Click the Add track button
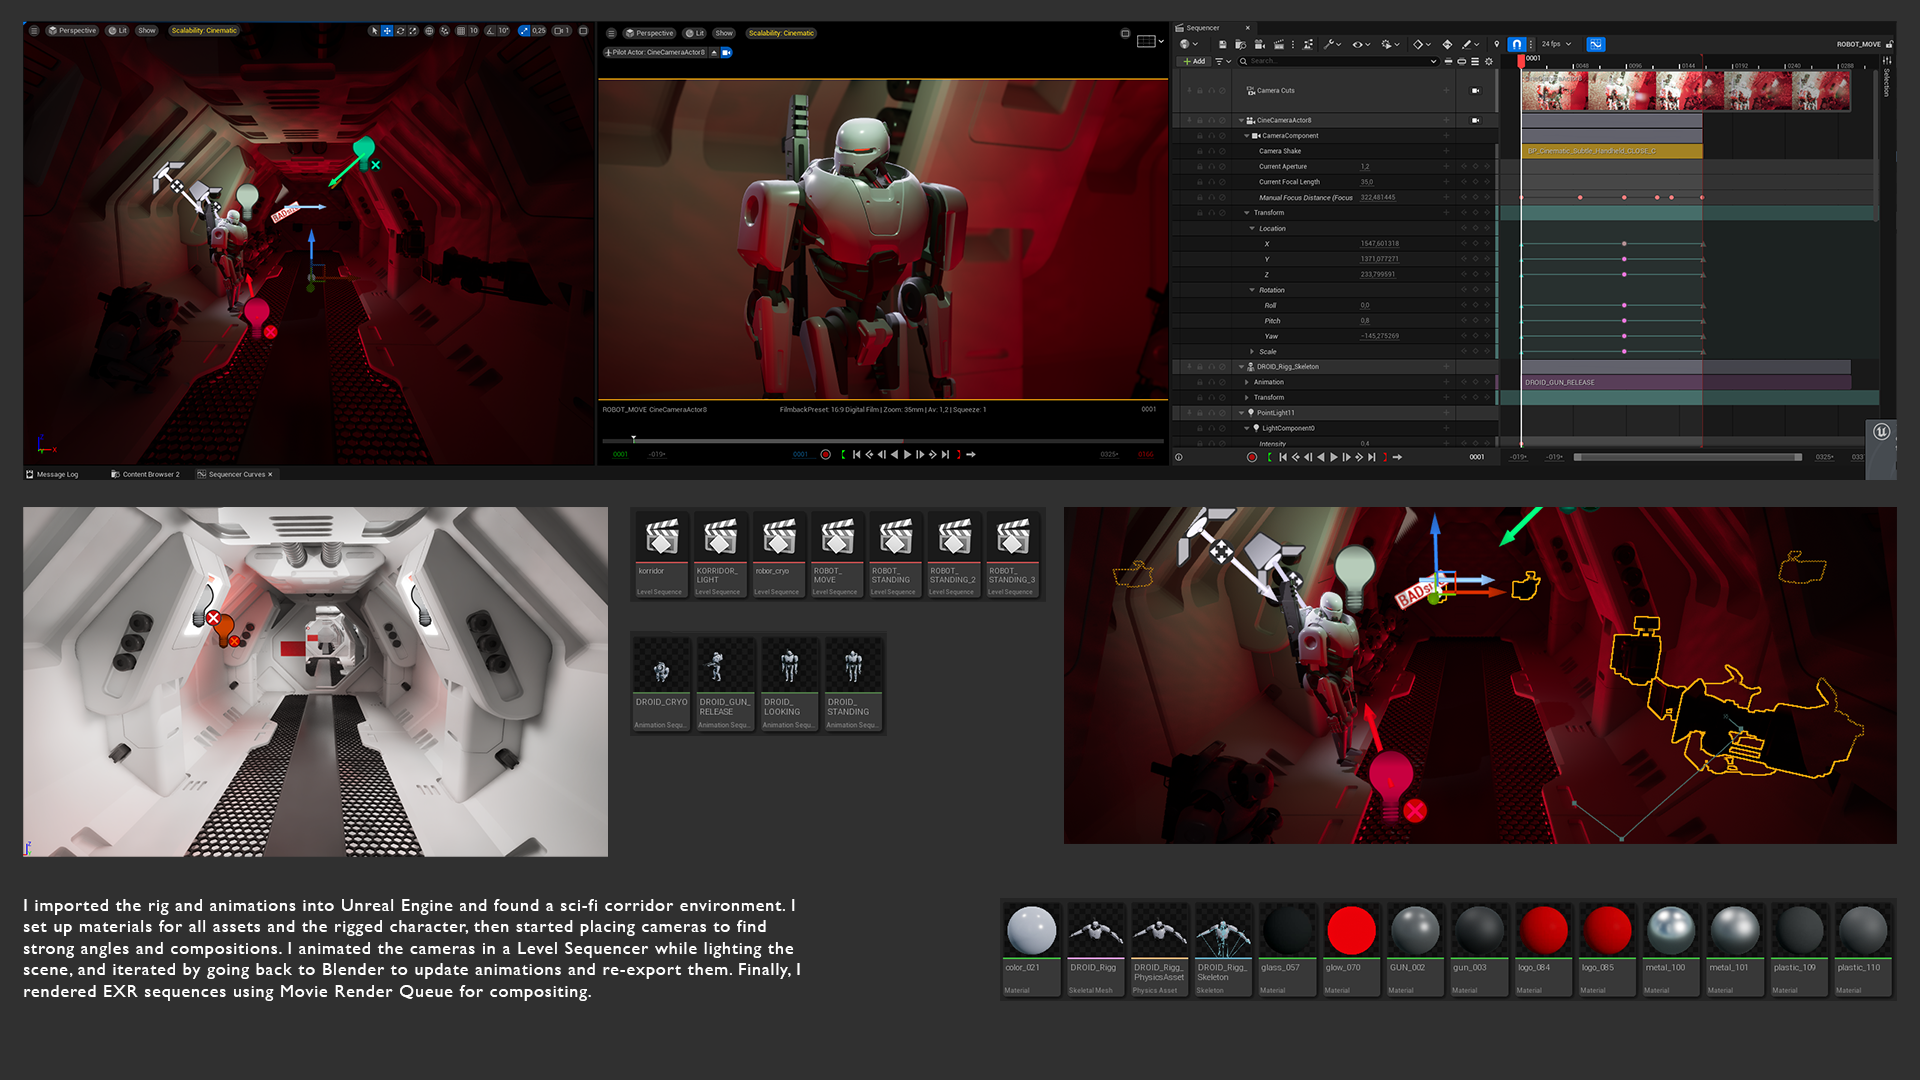Image resolution: width=1920 pixels, height=1080 pixels. point(1193,61)
